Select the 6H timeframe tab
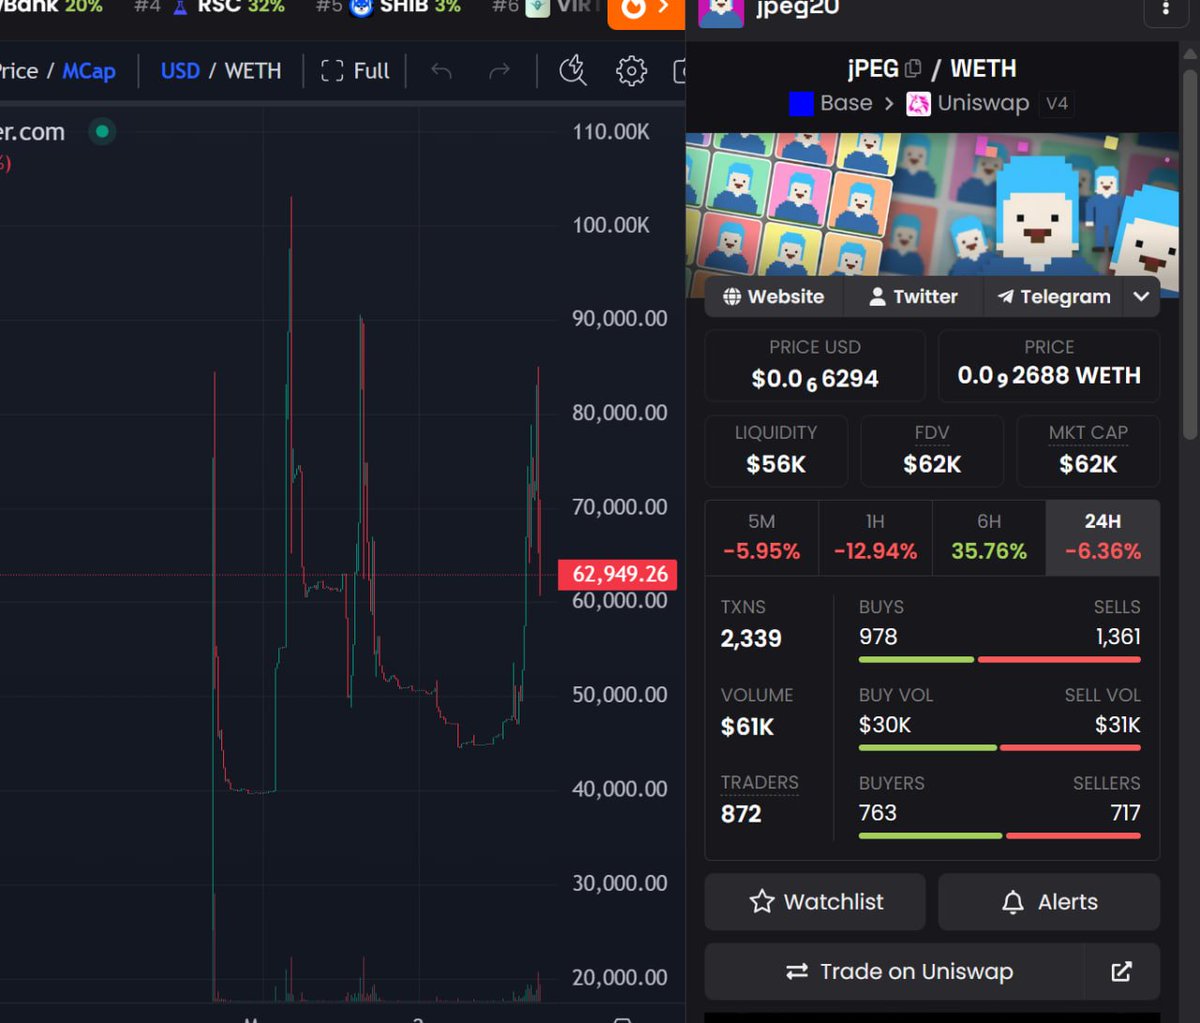The width and height of the screenshot is (1200, 1023). [989, 537]
